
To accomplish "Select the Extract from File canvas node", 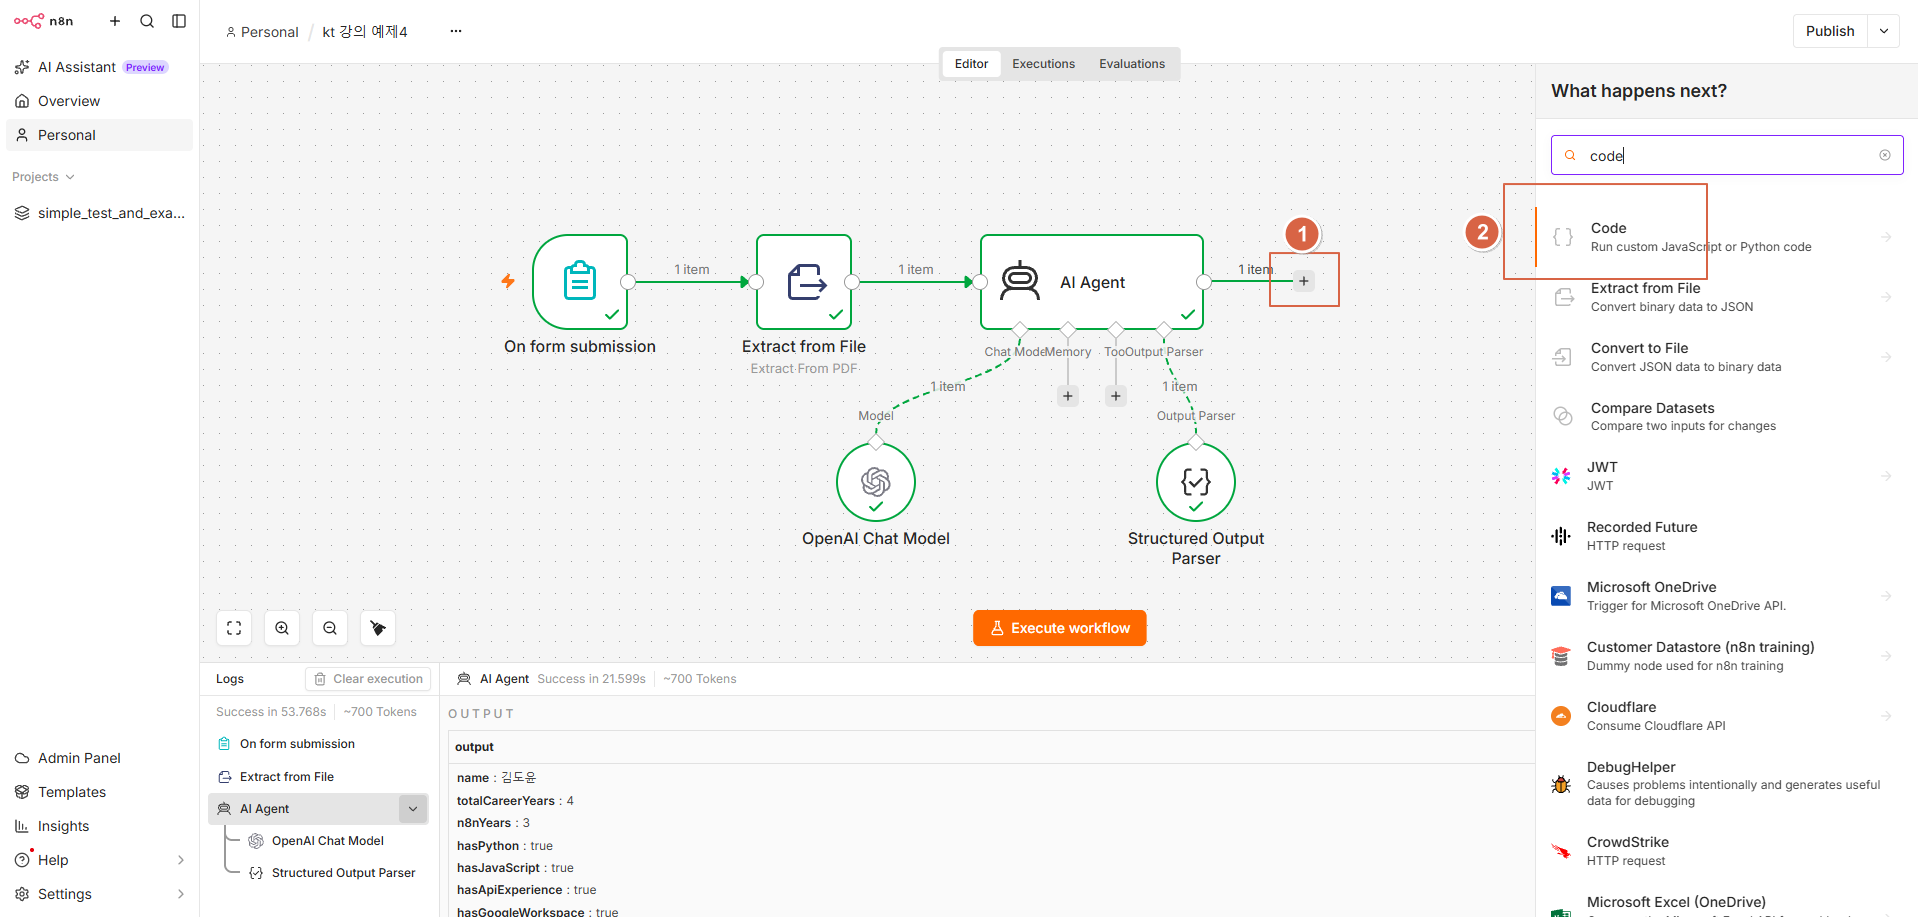I will tap(804, 282).
